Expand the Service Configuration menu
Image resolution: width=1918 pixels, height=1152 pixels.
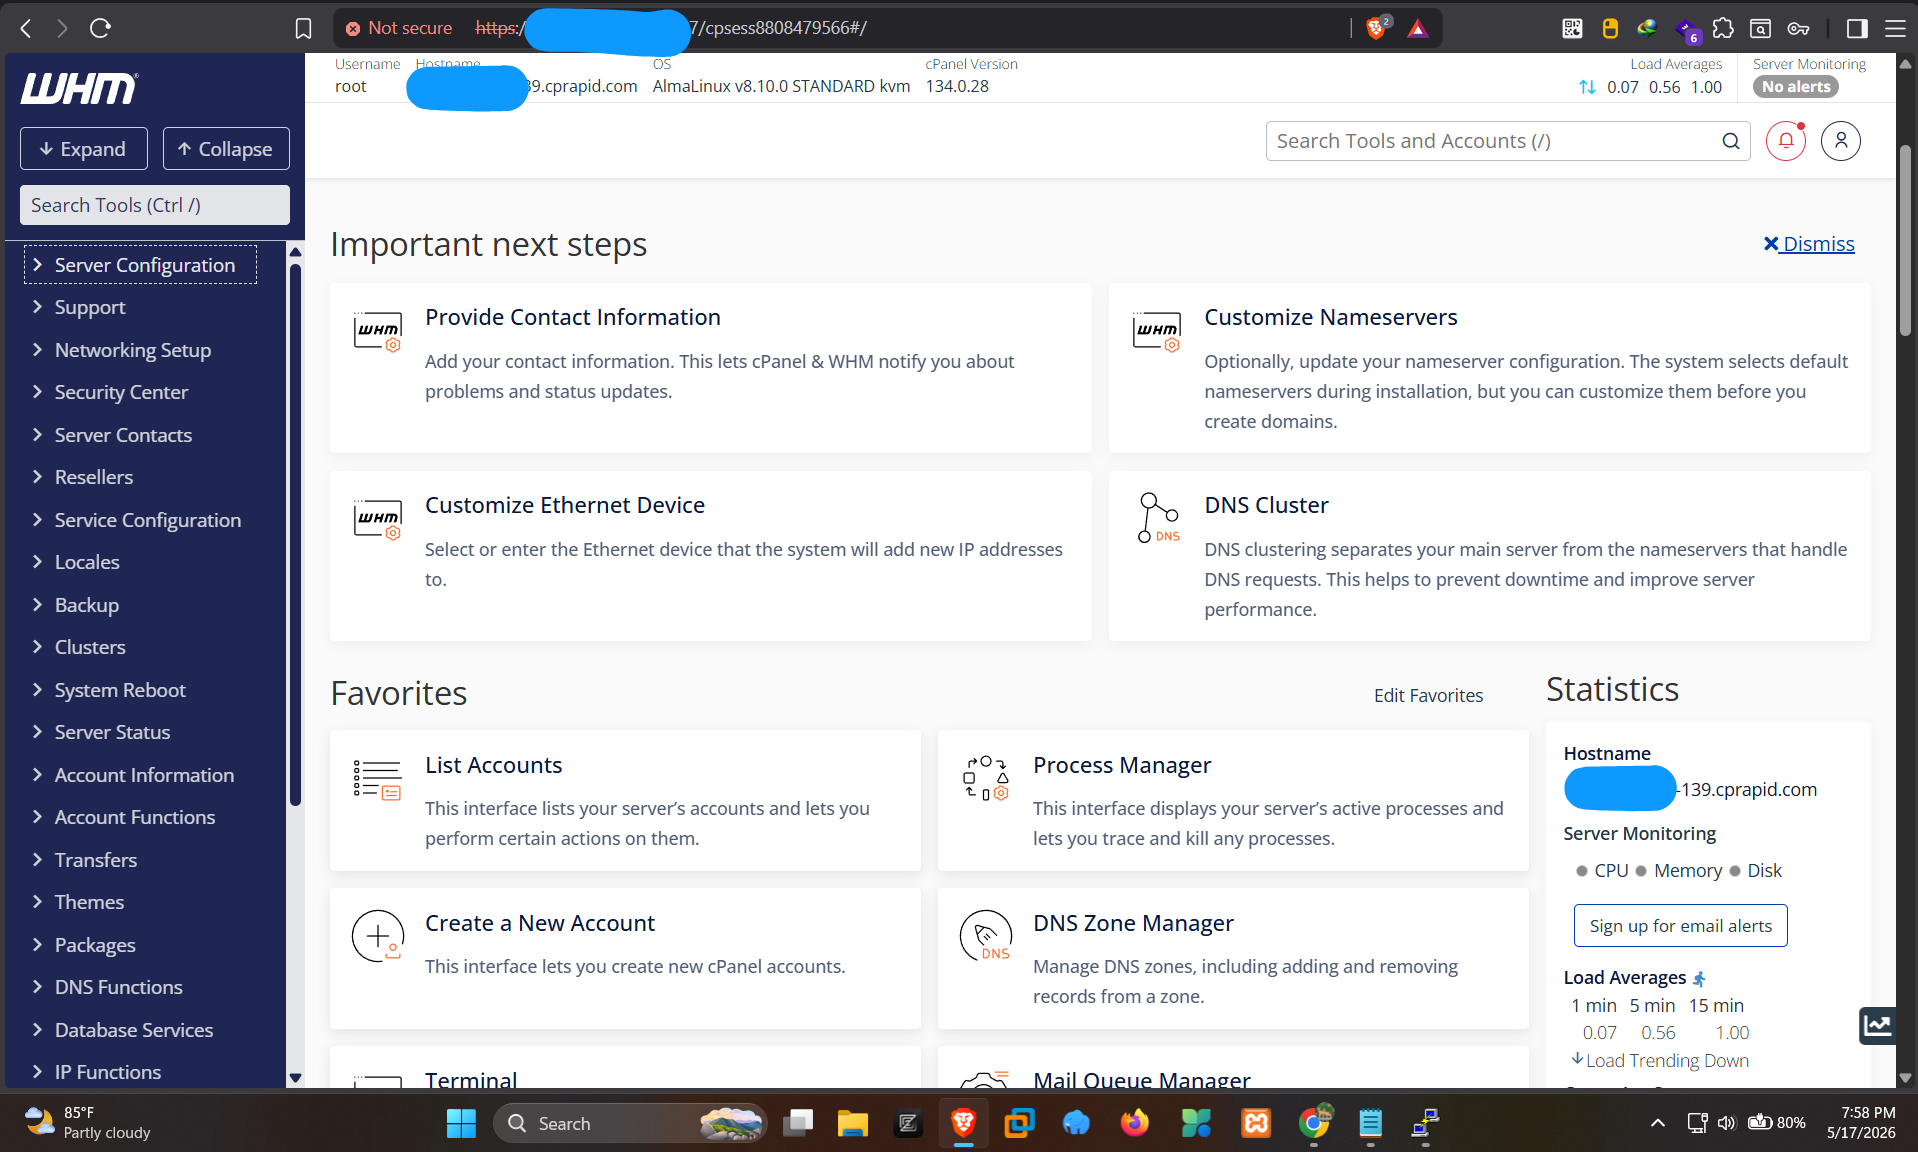tap(147, 520)
